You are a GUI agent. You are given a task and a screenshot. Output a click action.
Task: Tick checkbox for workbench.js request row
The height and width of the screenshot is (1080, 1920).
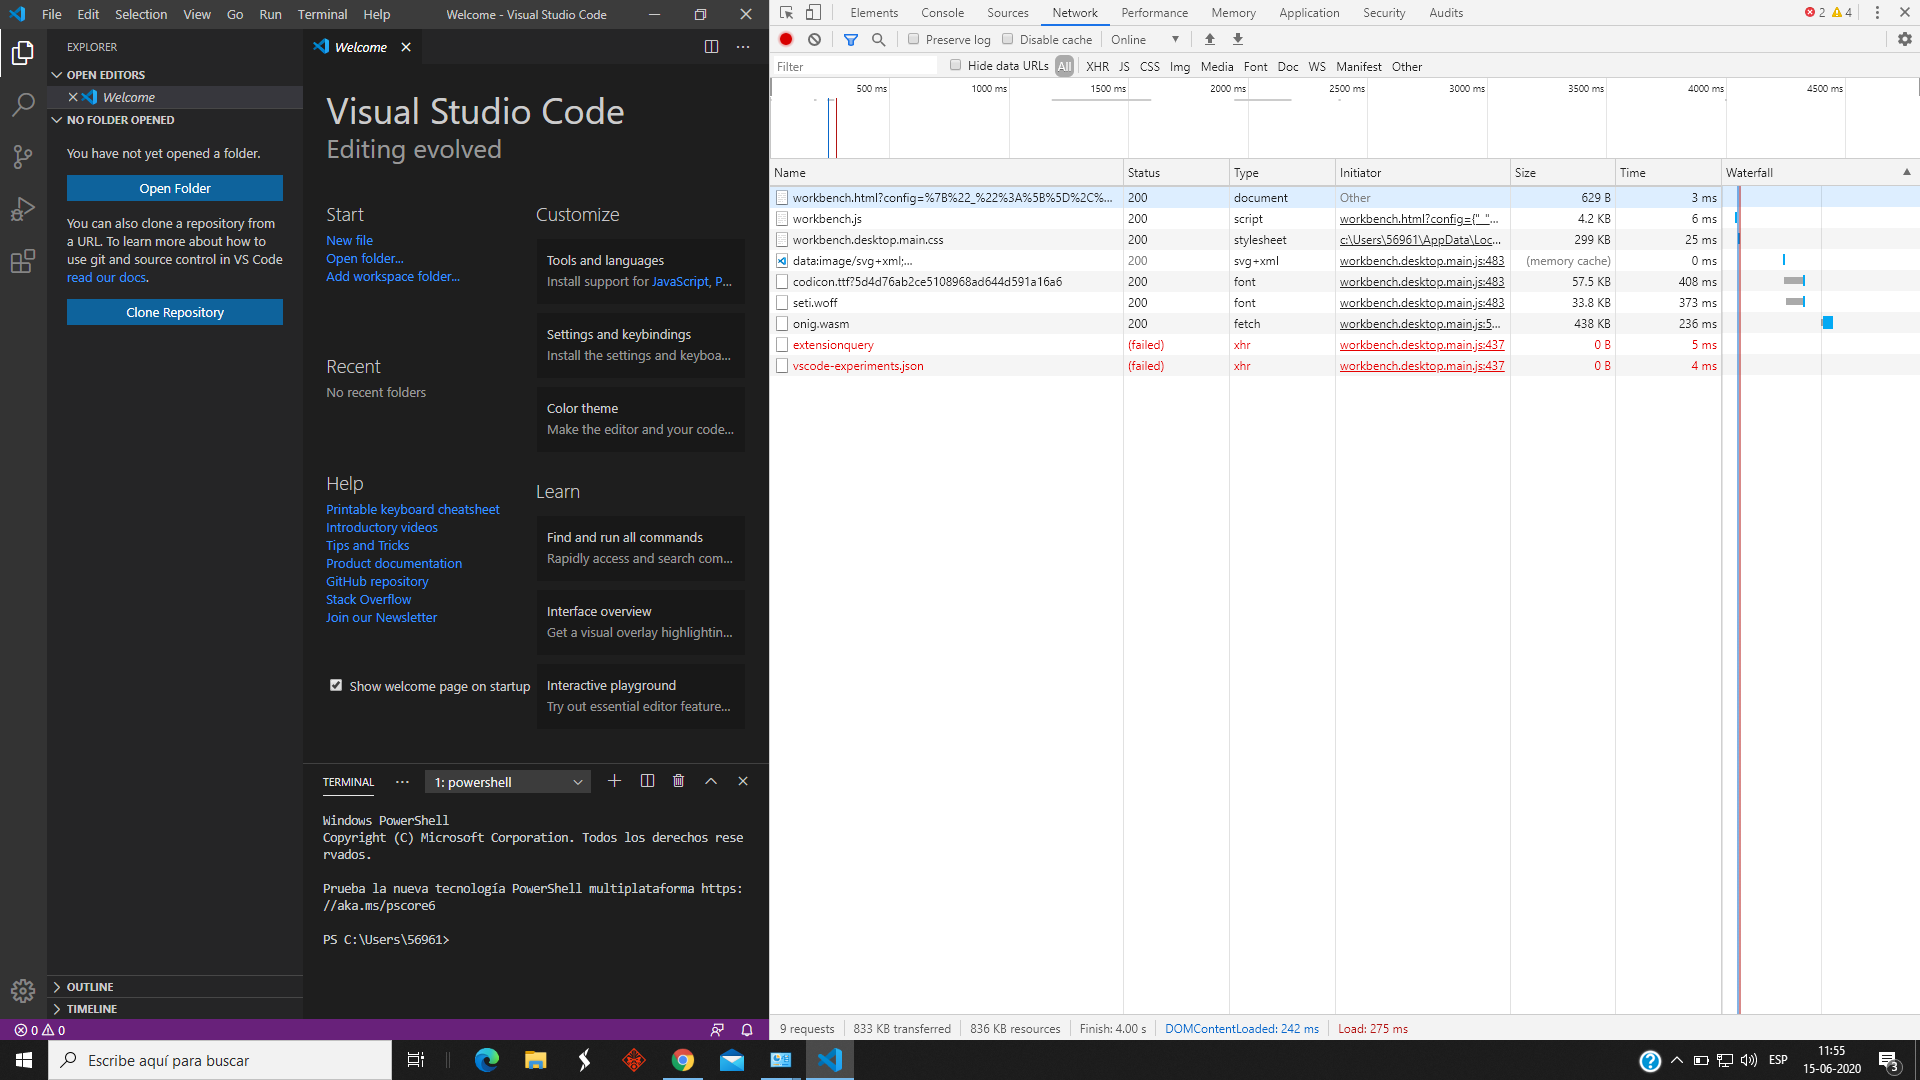tap(782, 219)
